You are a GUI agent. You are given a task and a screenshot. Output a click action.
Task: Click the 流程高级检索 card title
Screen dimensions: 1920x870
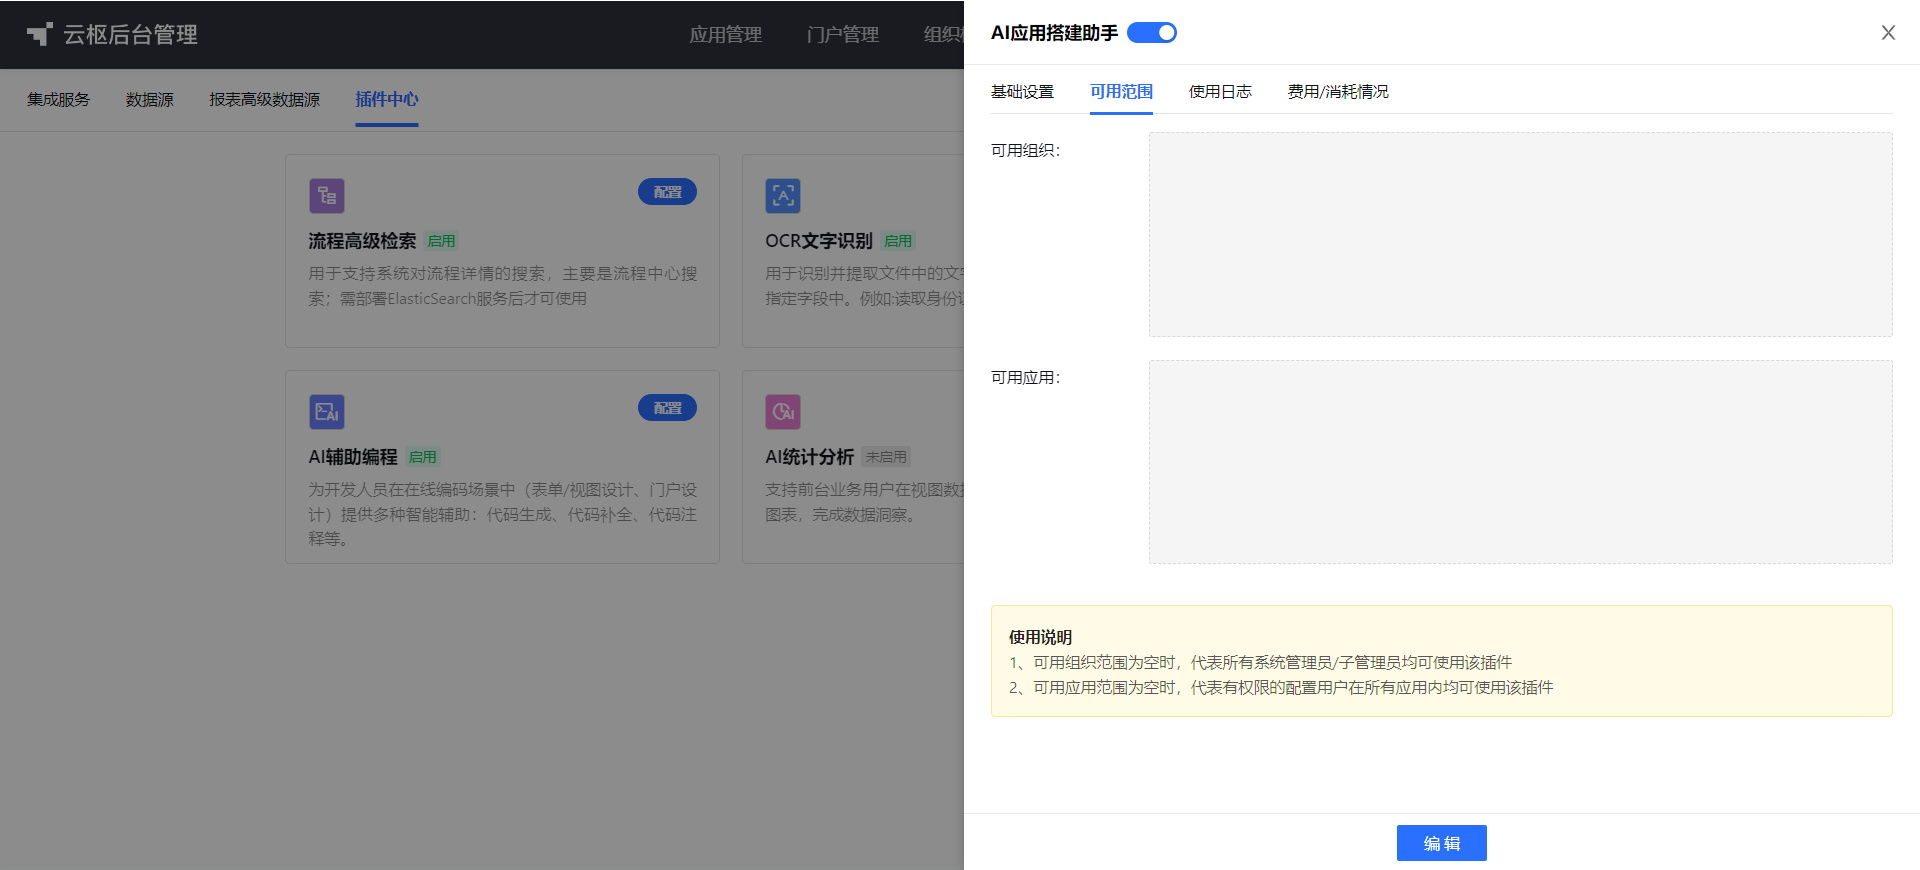coord(362,241)
